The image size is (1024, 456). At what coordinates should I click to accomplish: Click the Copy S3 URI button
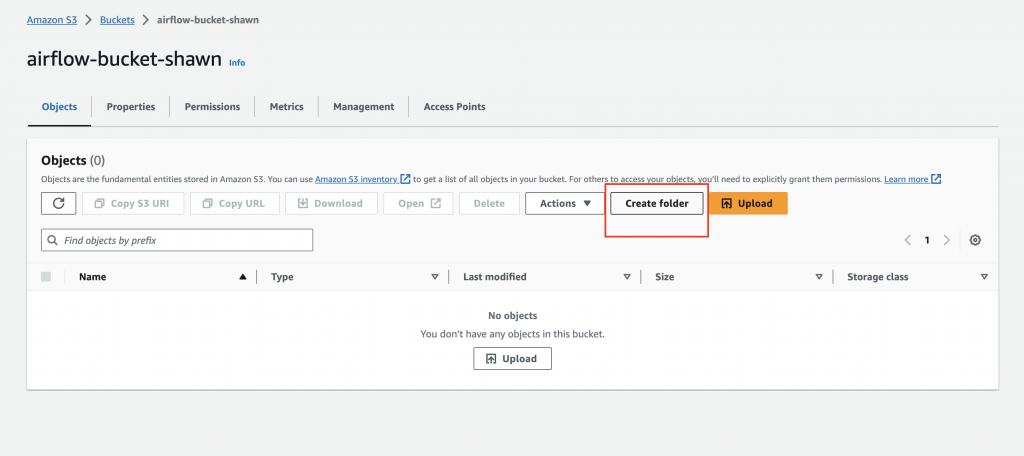pos(133,203)
